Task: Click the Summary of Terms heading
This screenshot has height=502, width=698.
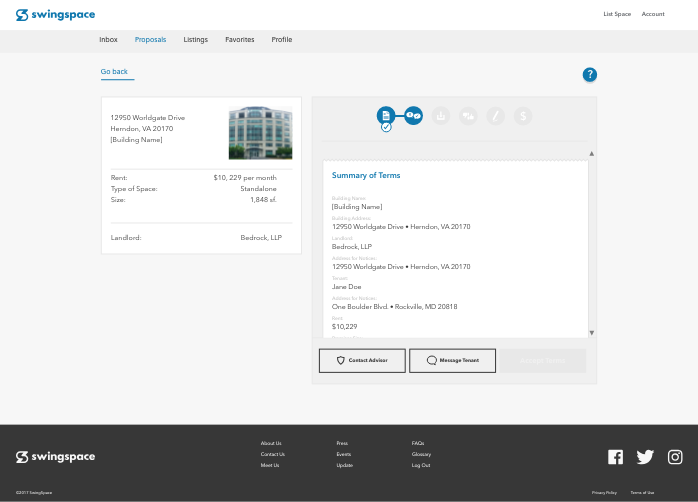Action: coord(366,175)
